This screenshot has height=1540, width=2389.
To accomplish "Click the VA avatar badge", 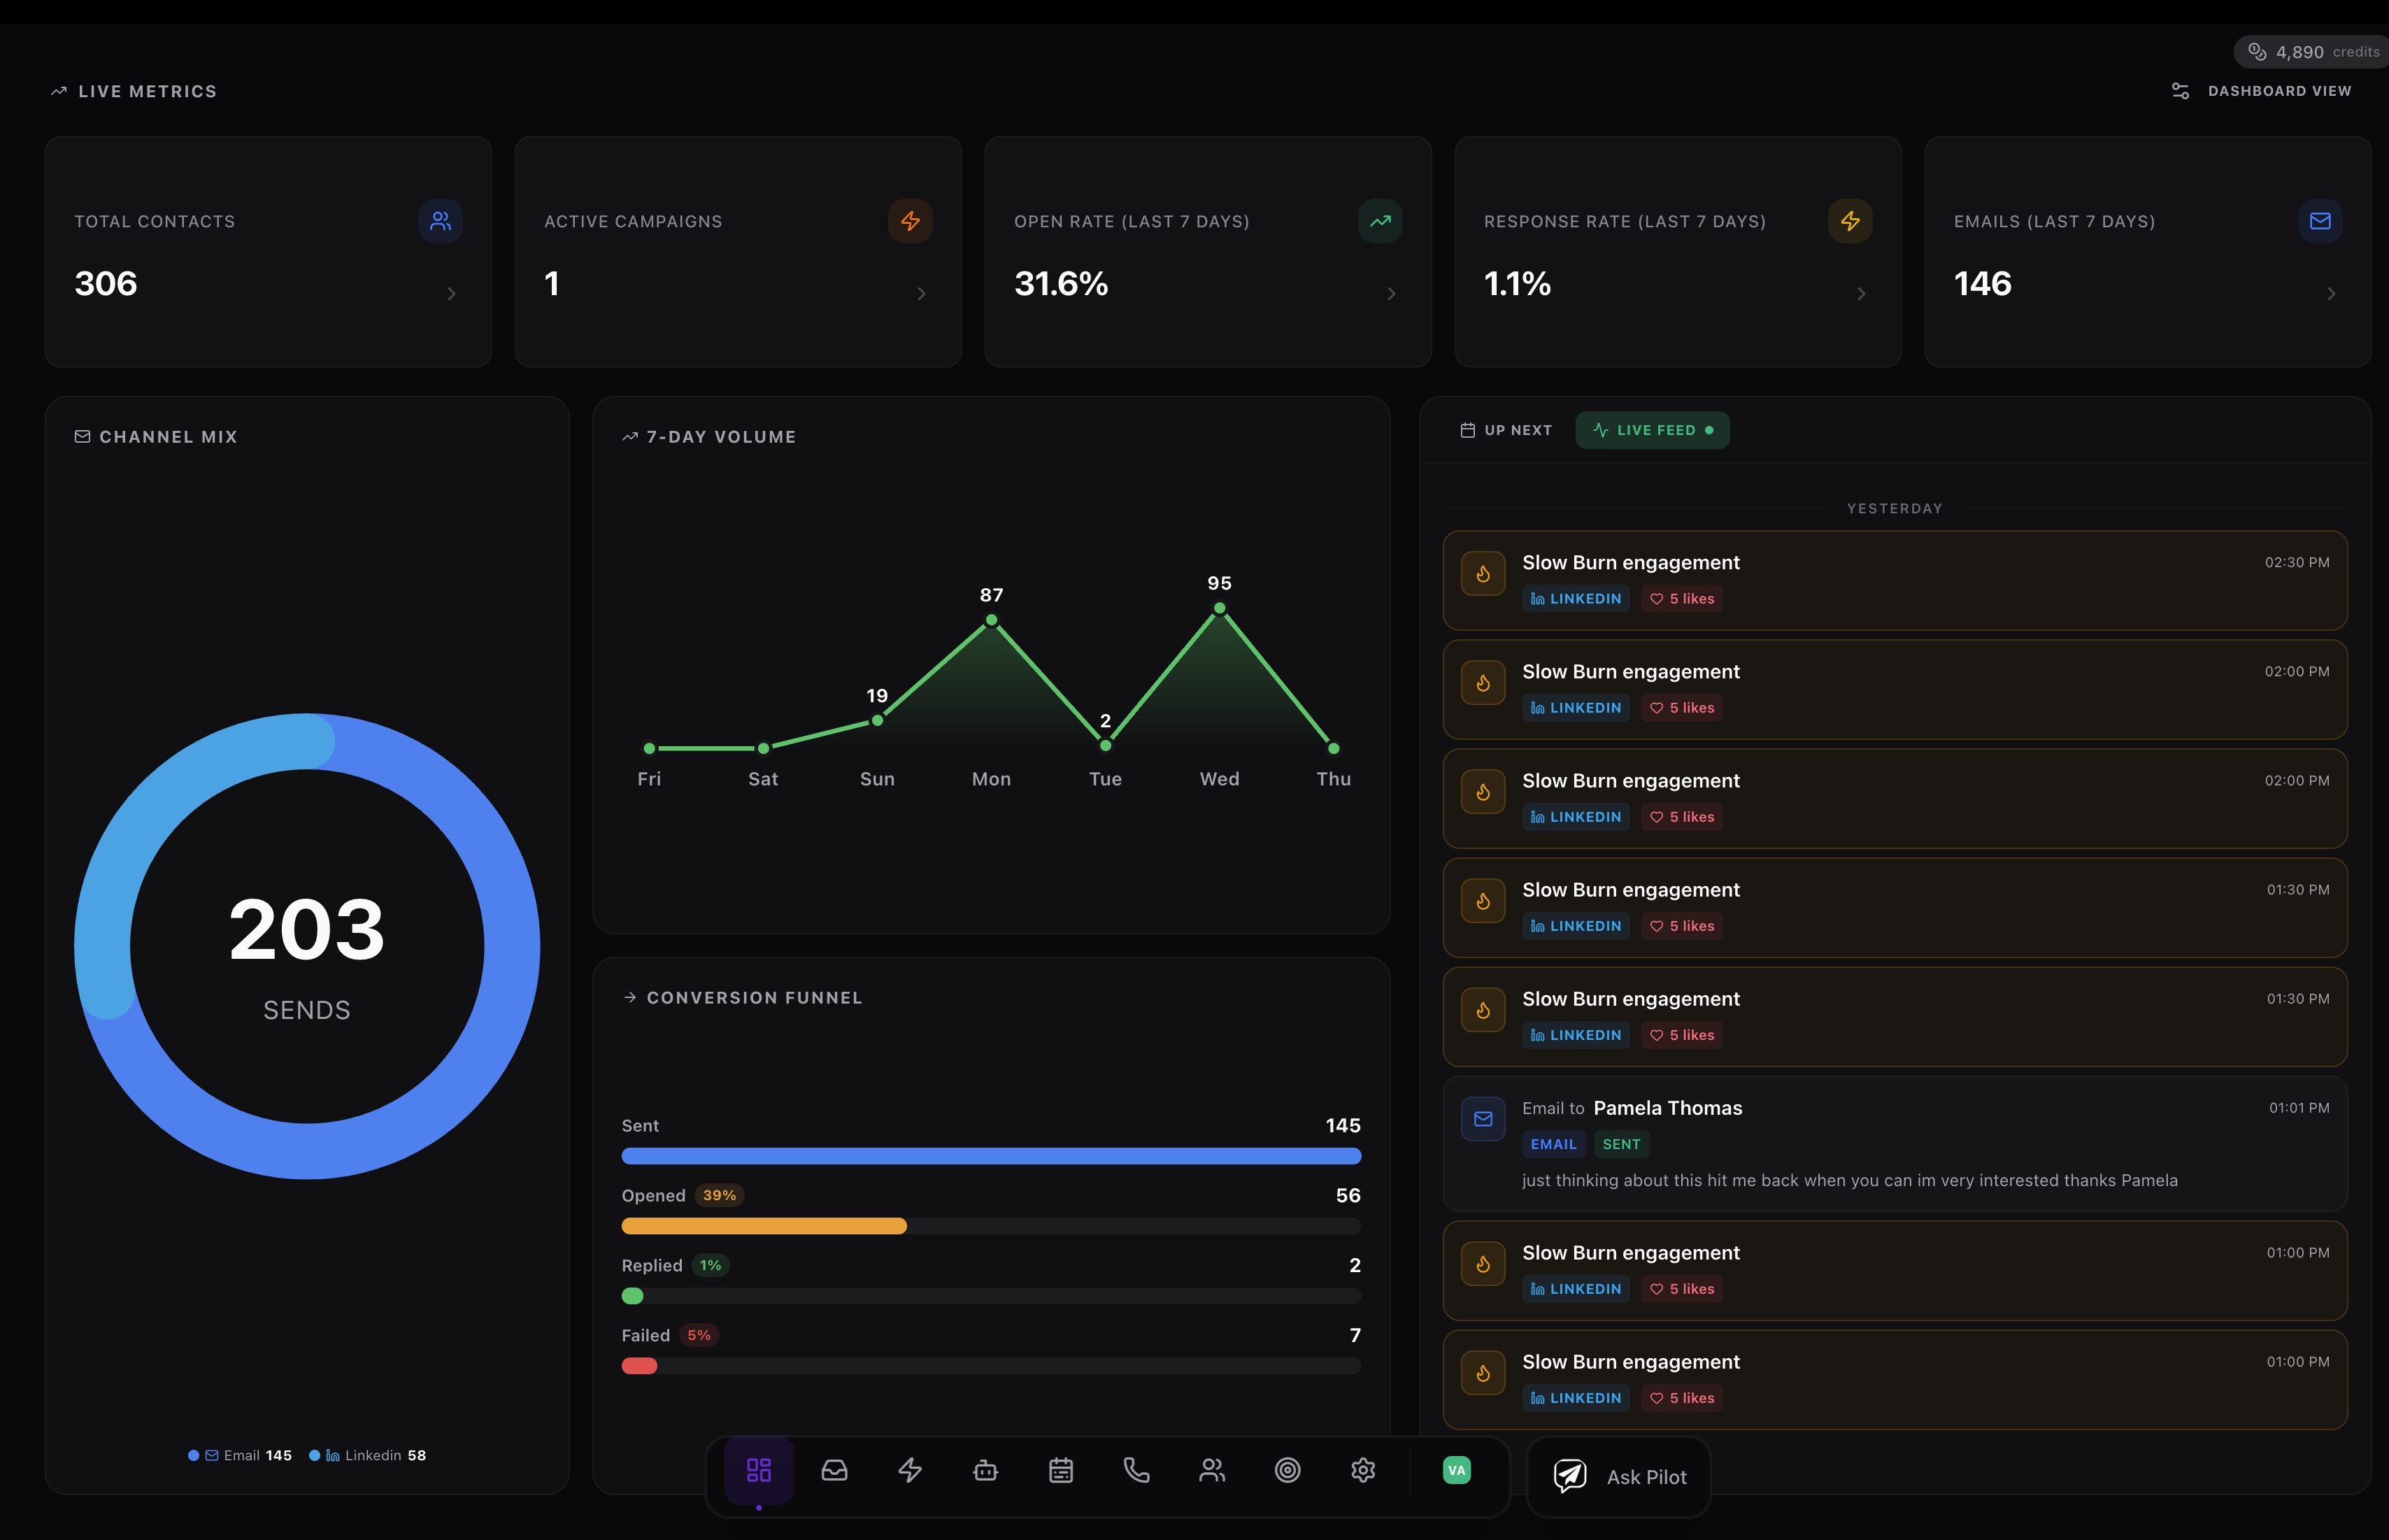I will click(x=1456, y=1470).
